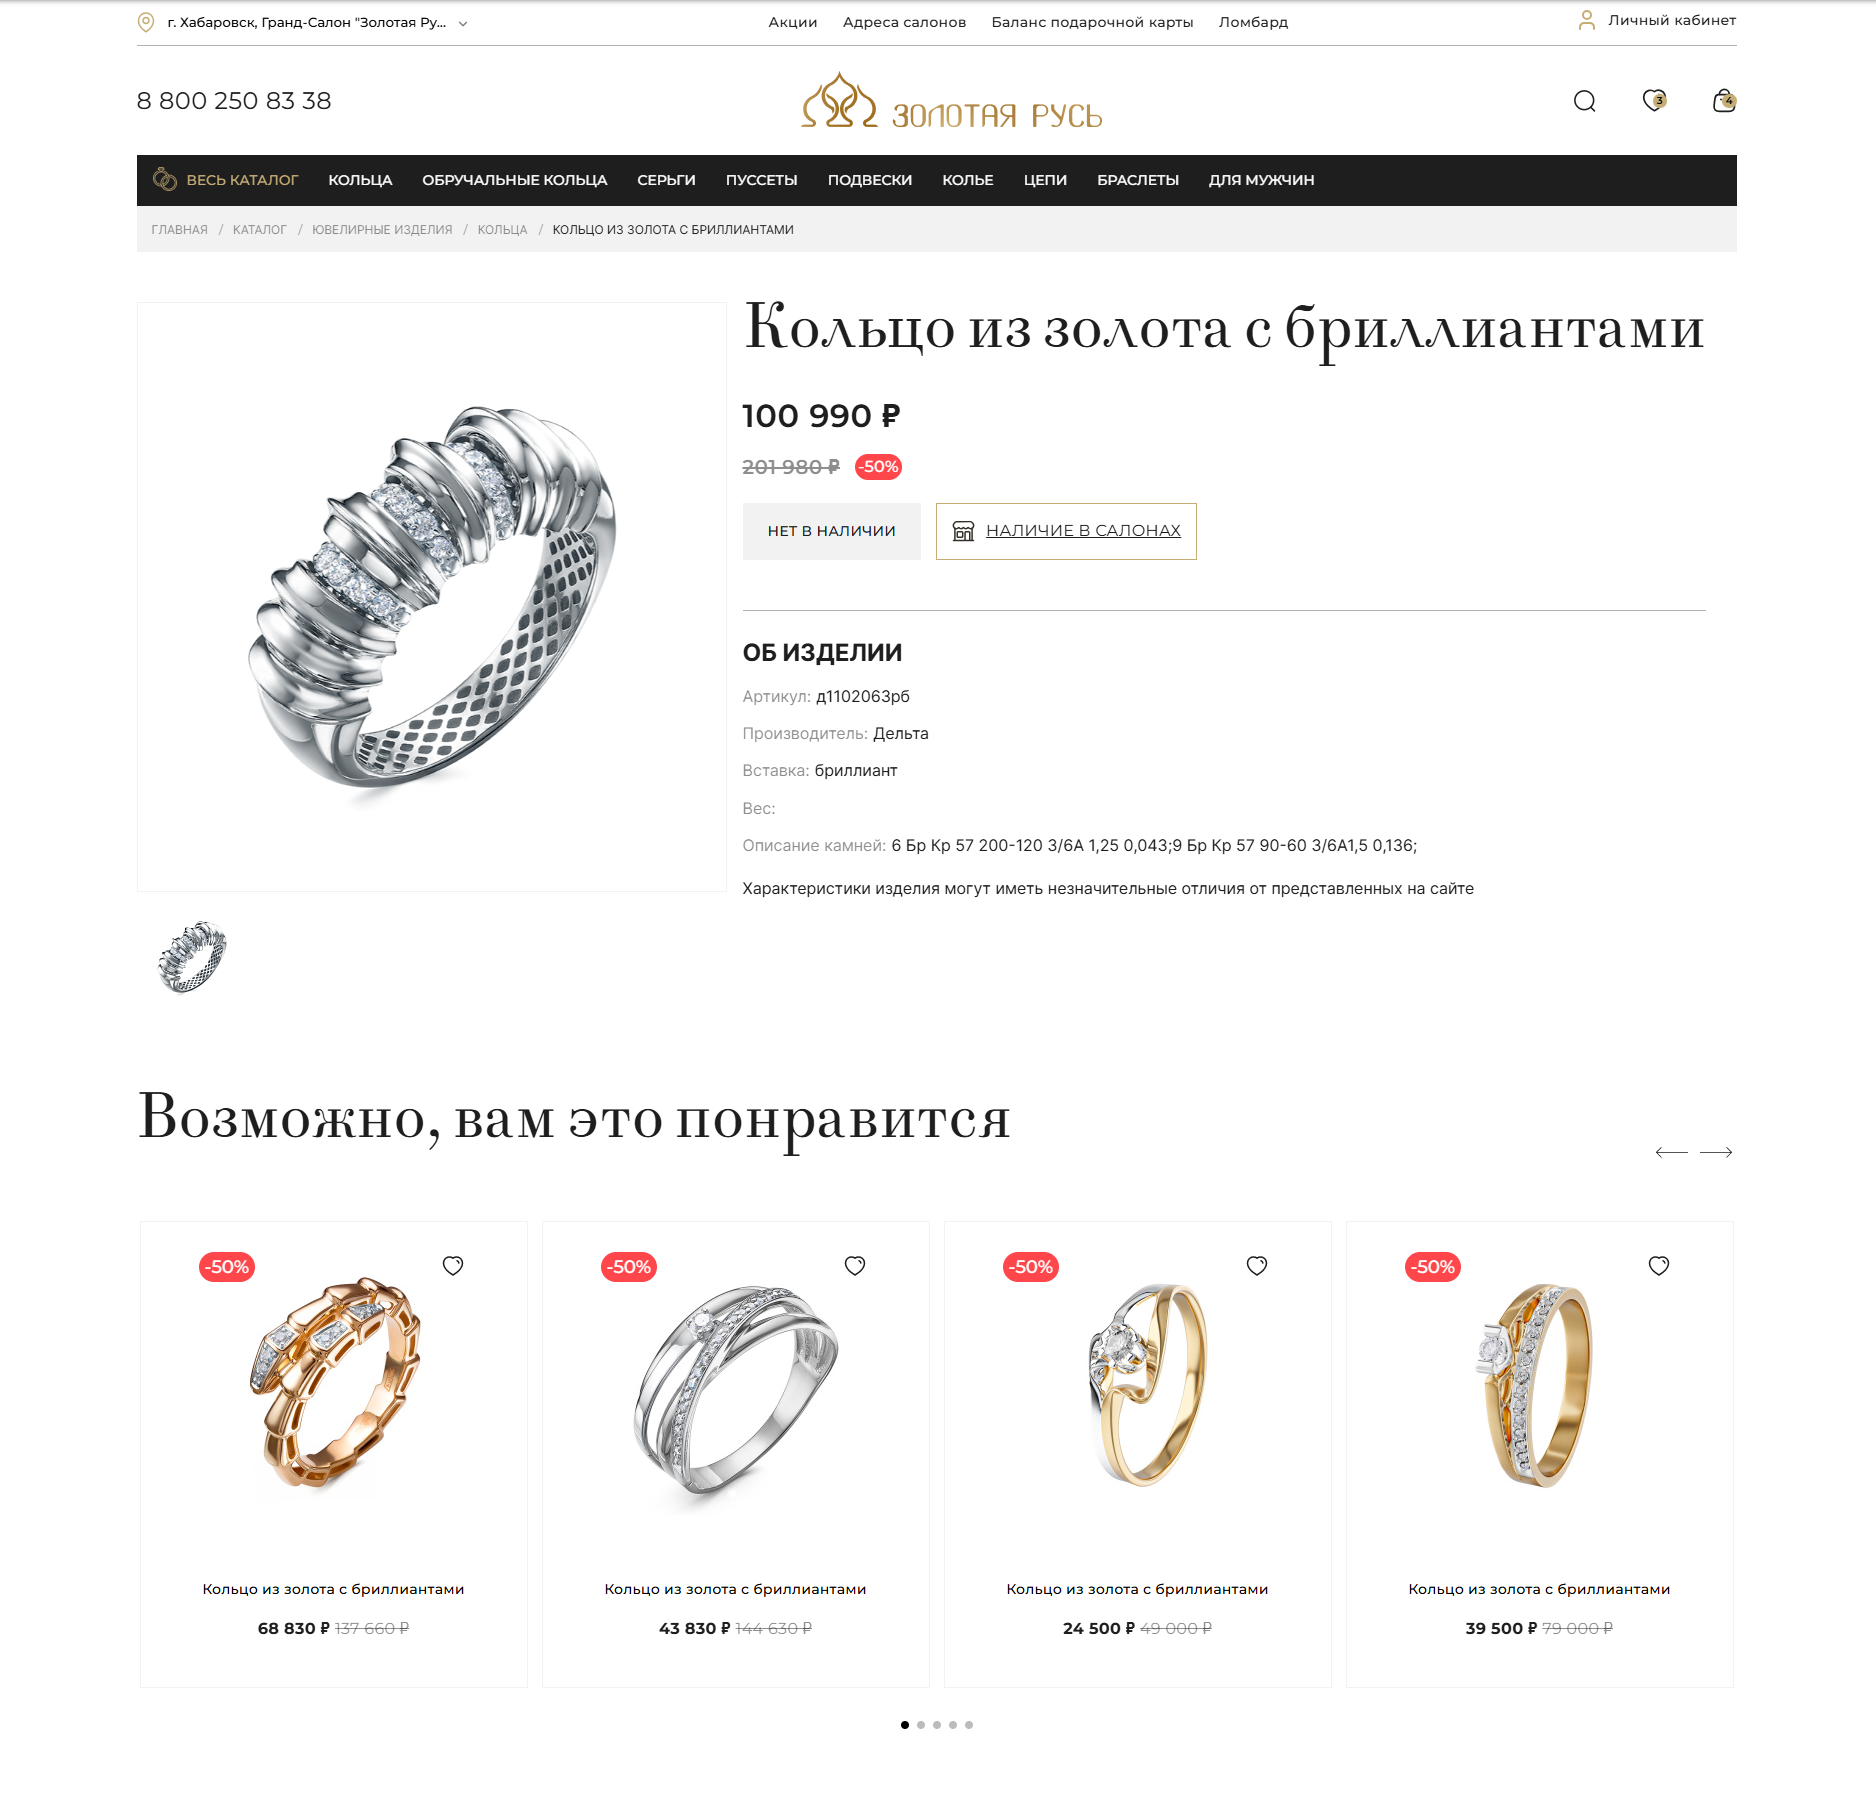Open the search magnifier icon
The width and height of the screenshot is (1876, 1816).
click(1584, 101)
